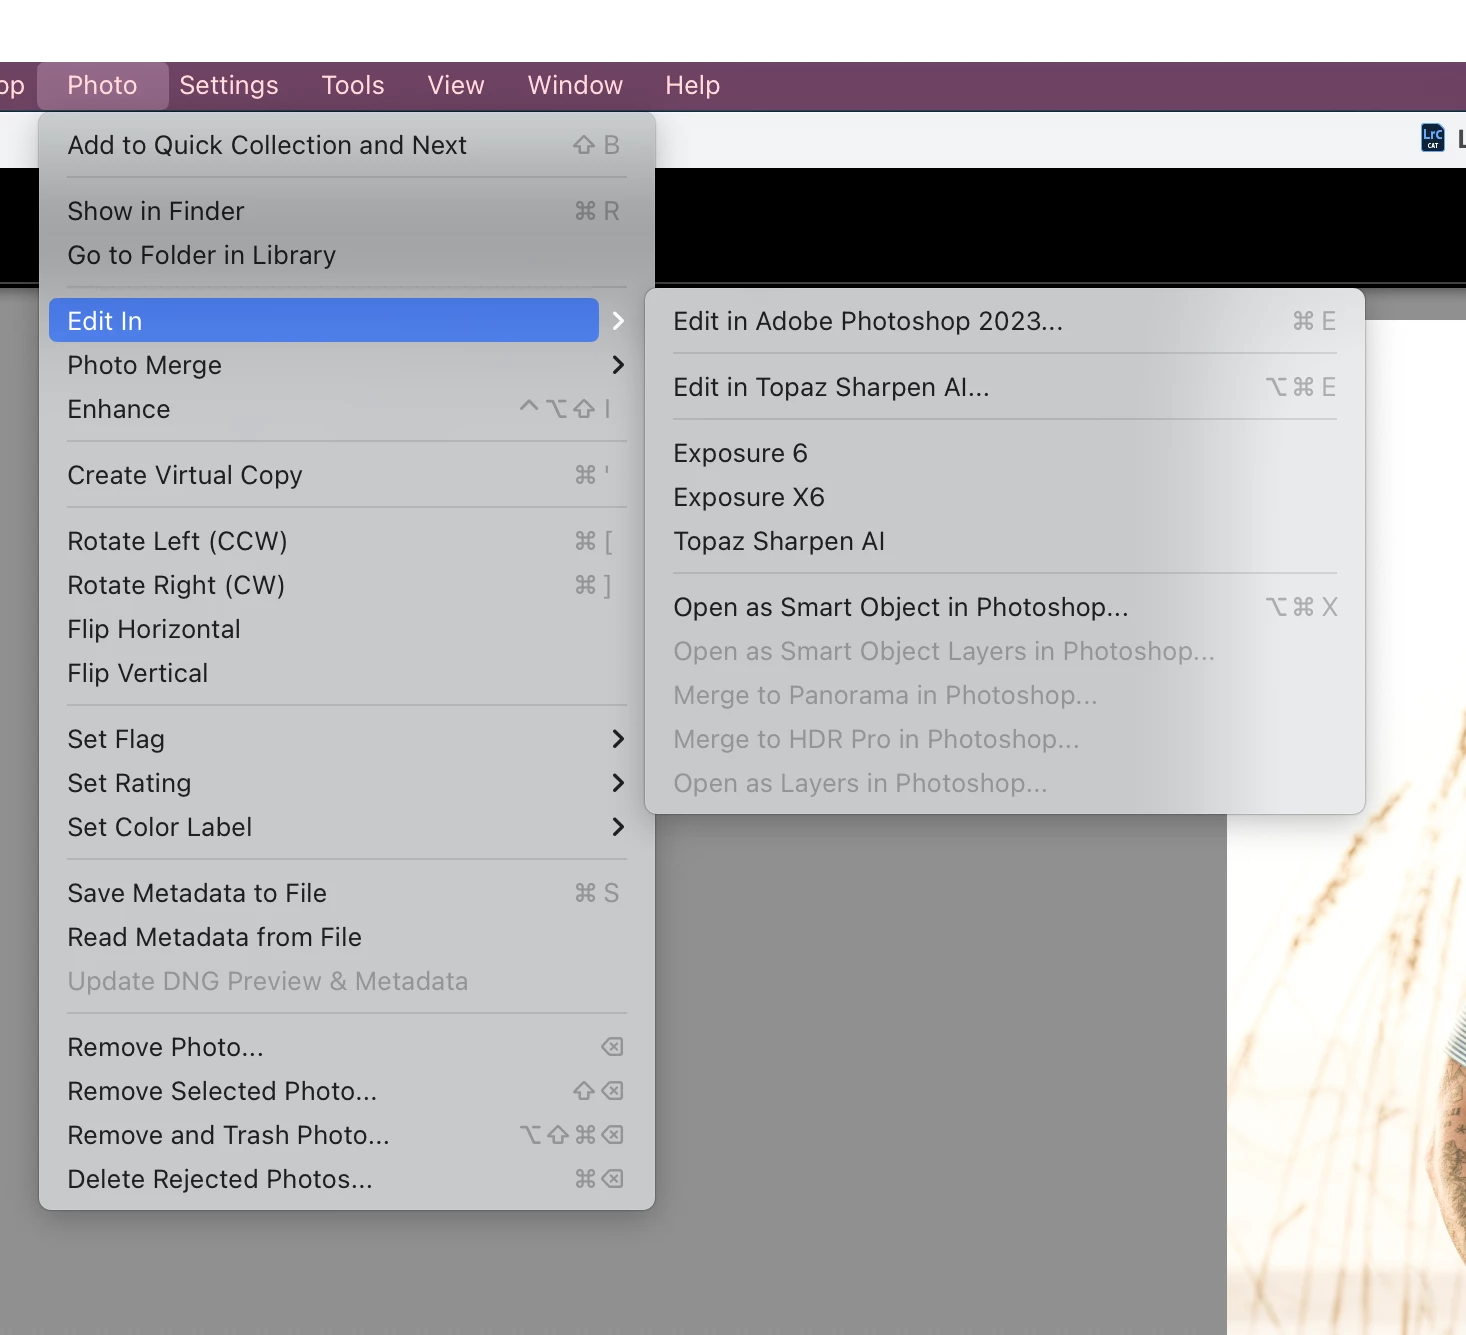Open the Help menu
This screenshot has width=1466, height=1335.
point(693,85)
